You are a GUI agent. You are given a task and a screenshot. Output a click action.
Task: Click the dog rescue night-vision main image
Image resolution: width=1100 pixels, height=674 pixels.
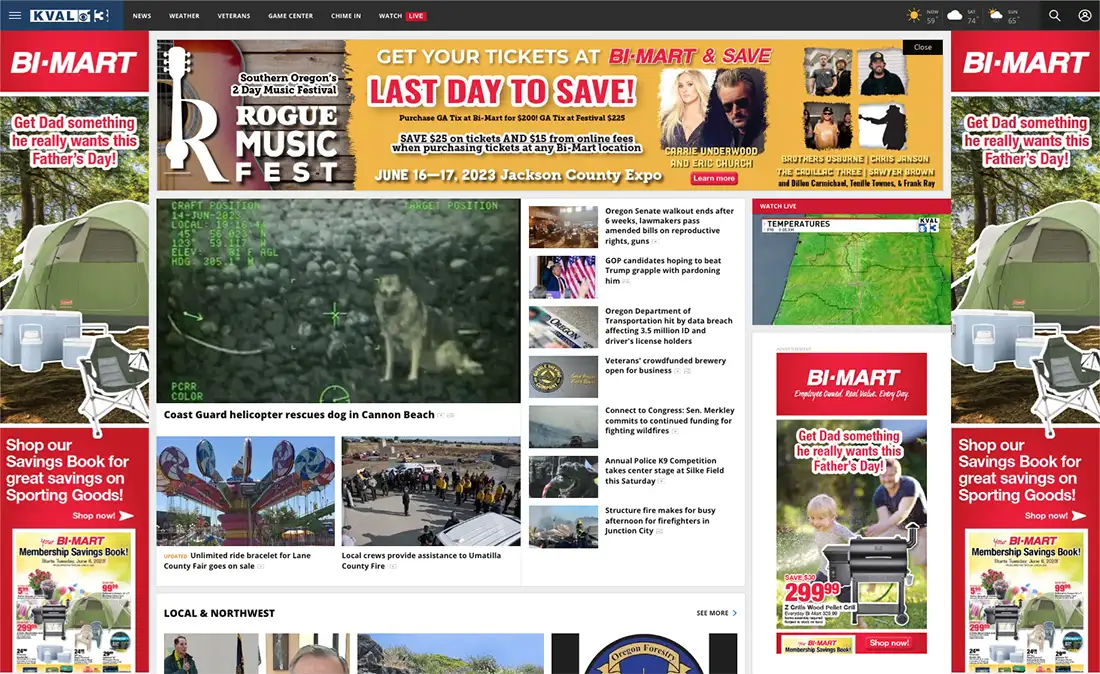coord(338,301)
